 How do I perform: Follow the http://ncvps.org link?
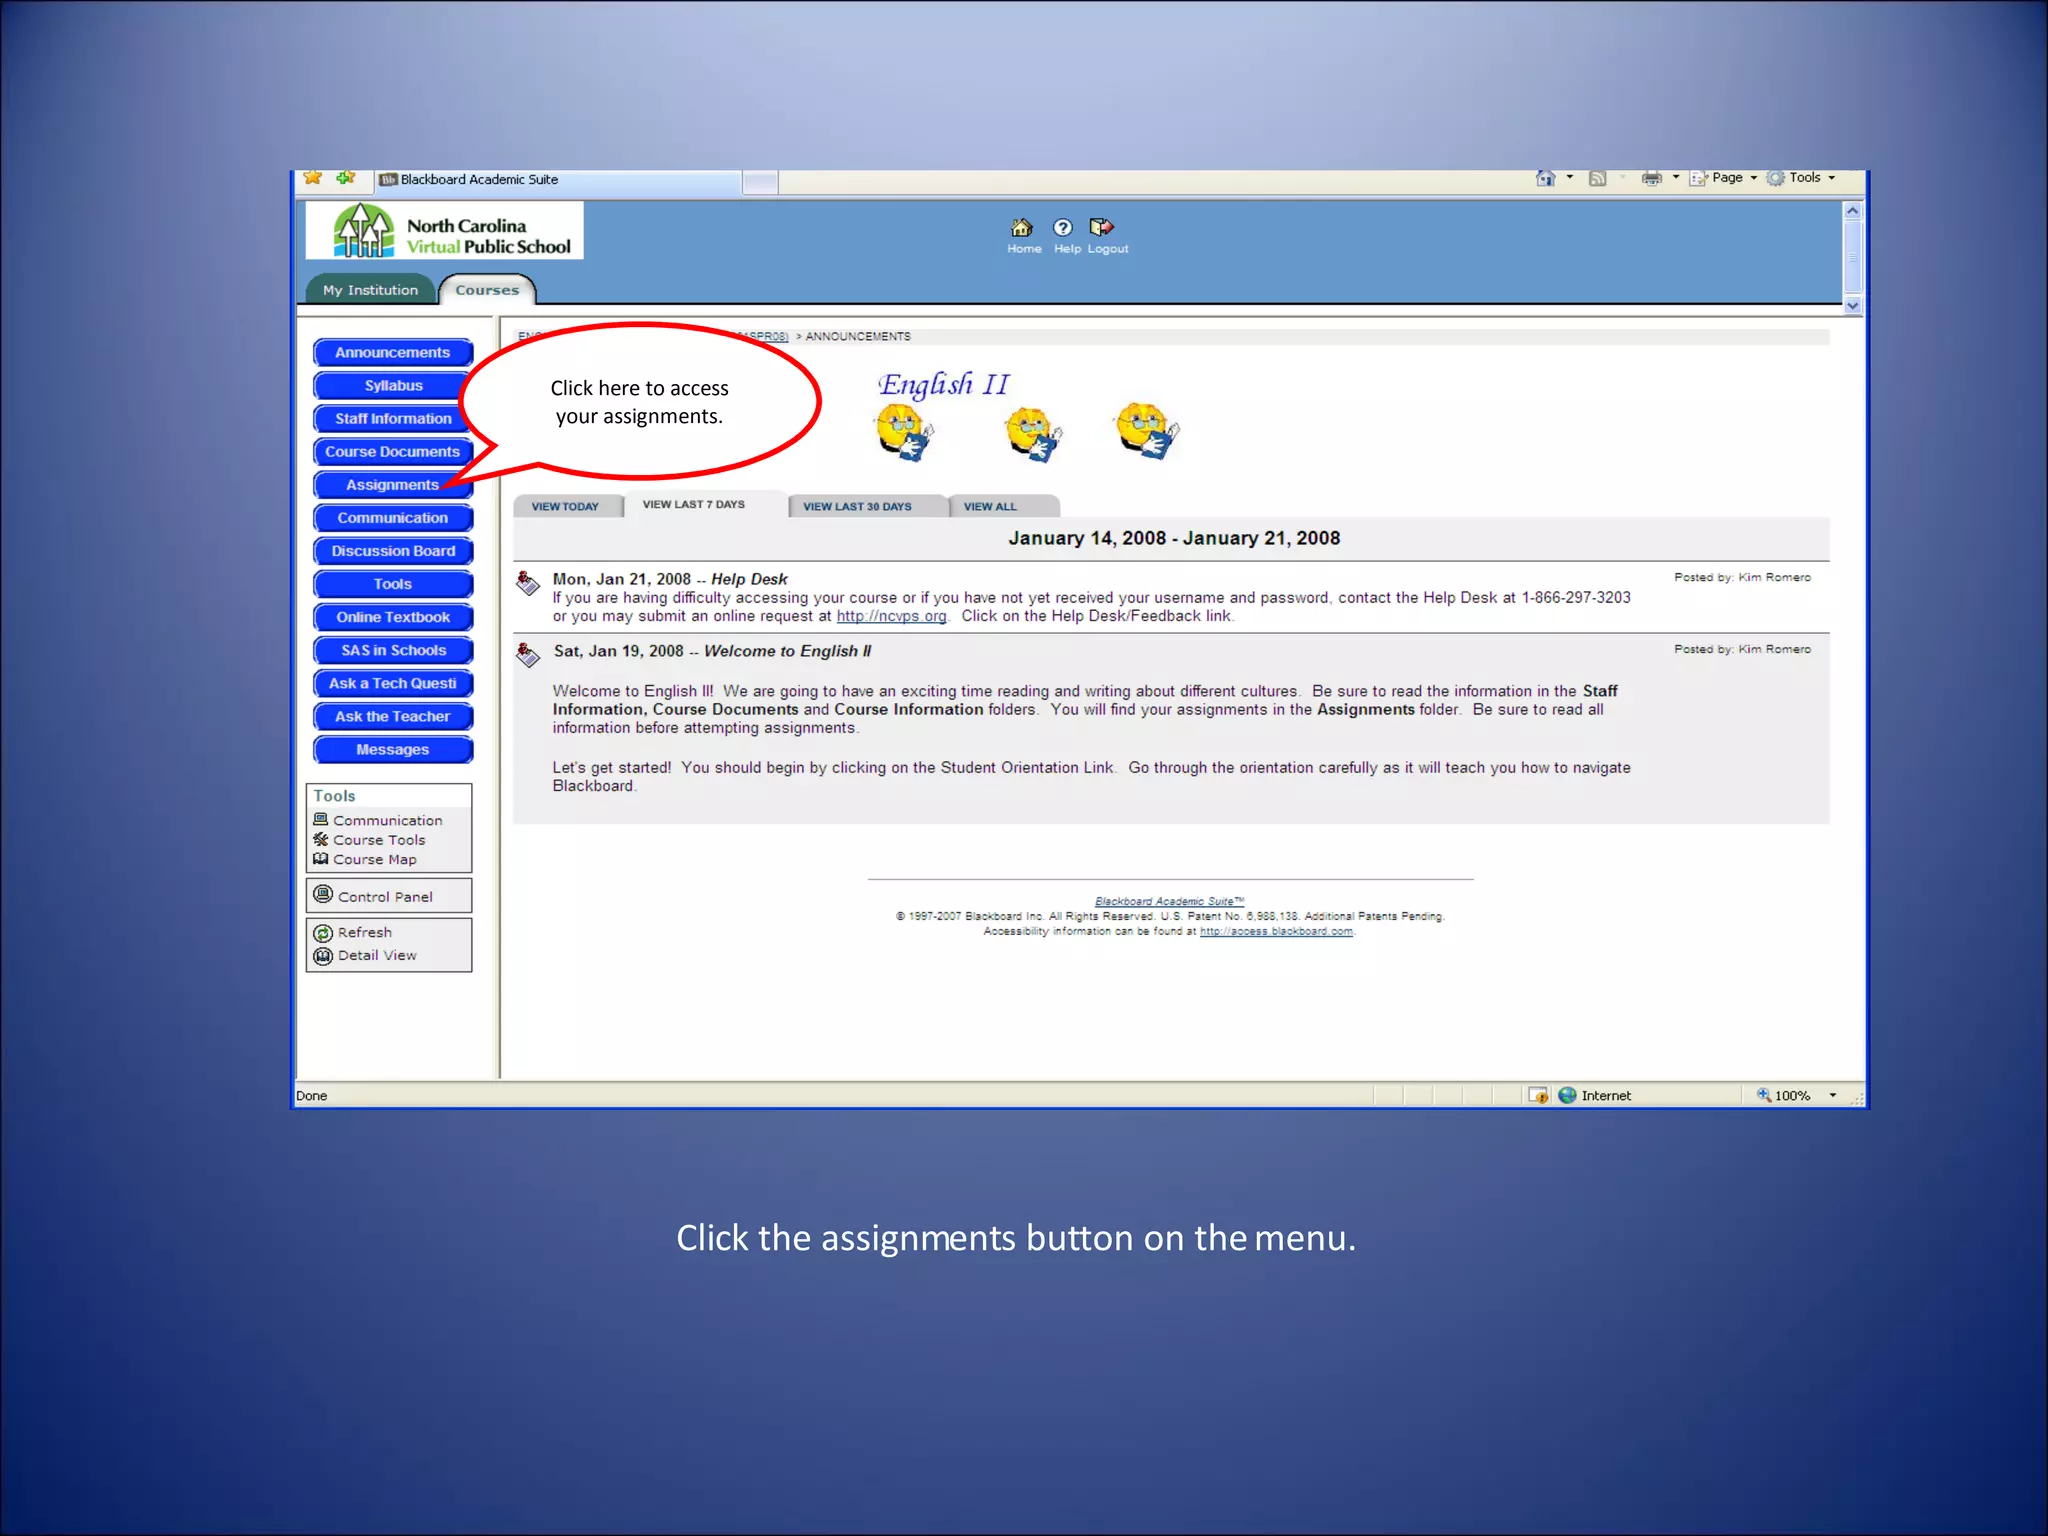(891, 616)
